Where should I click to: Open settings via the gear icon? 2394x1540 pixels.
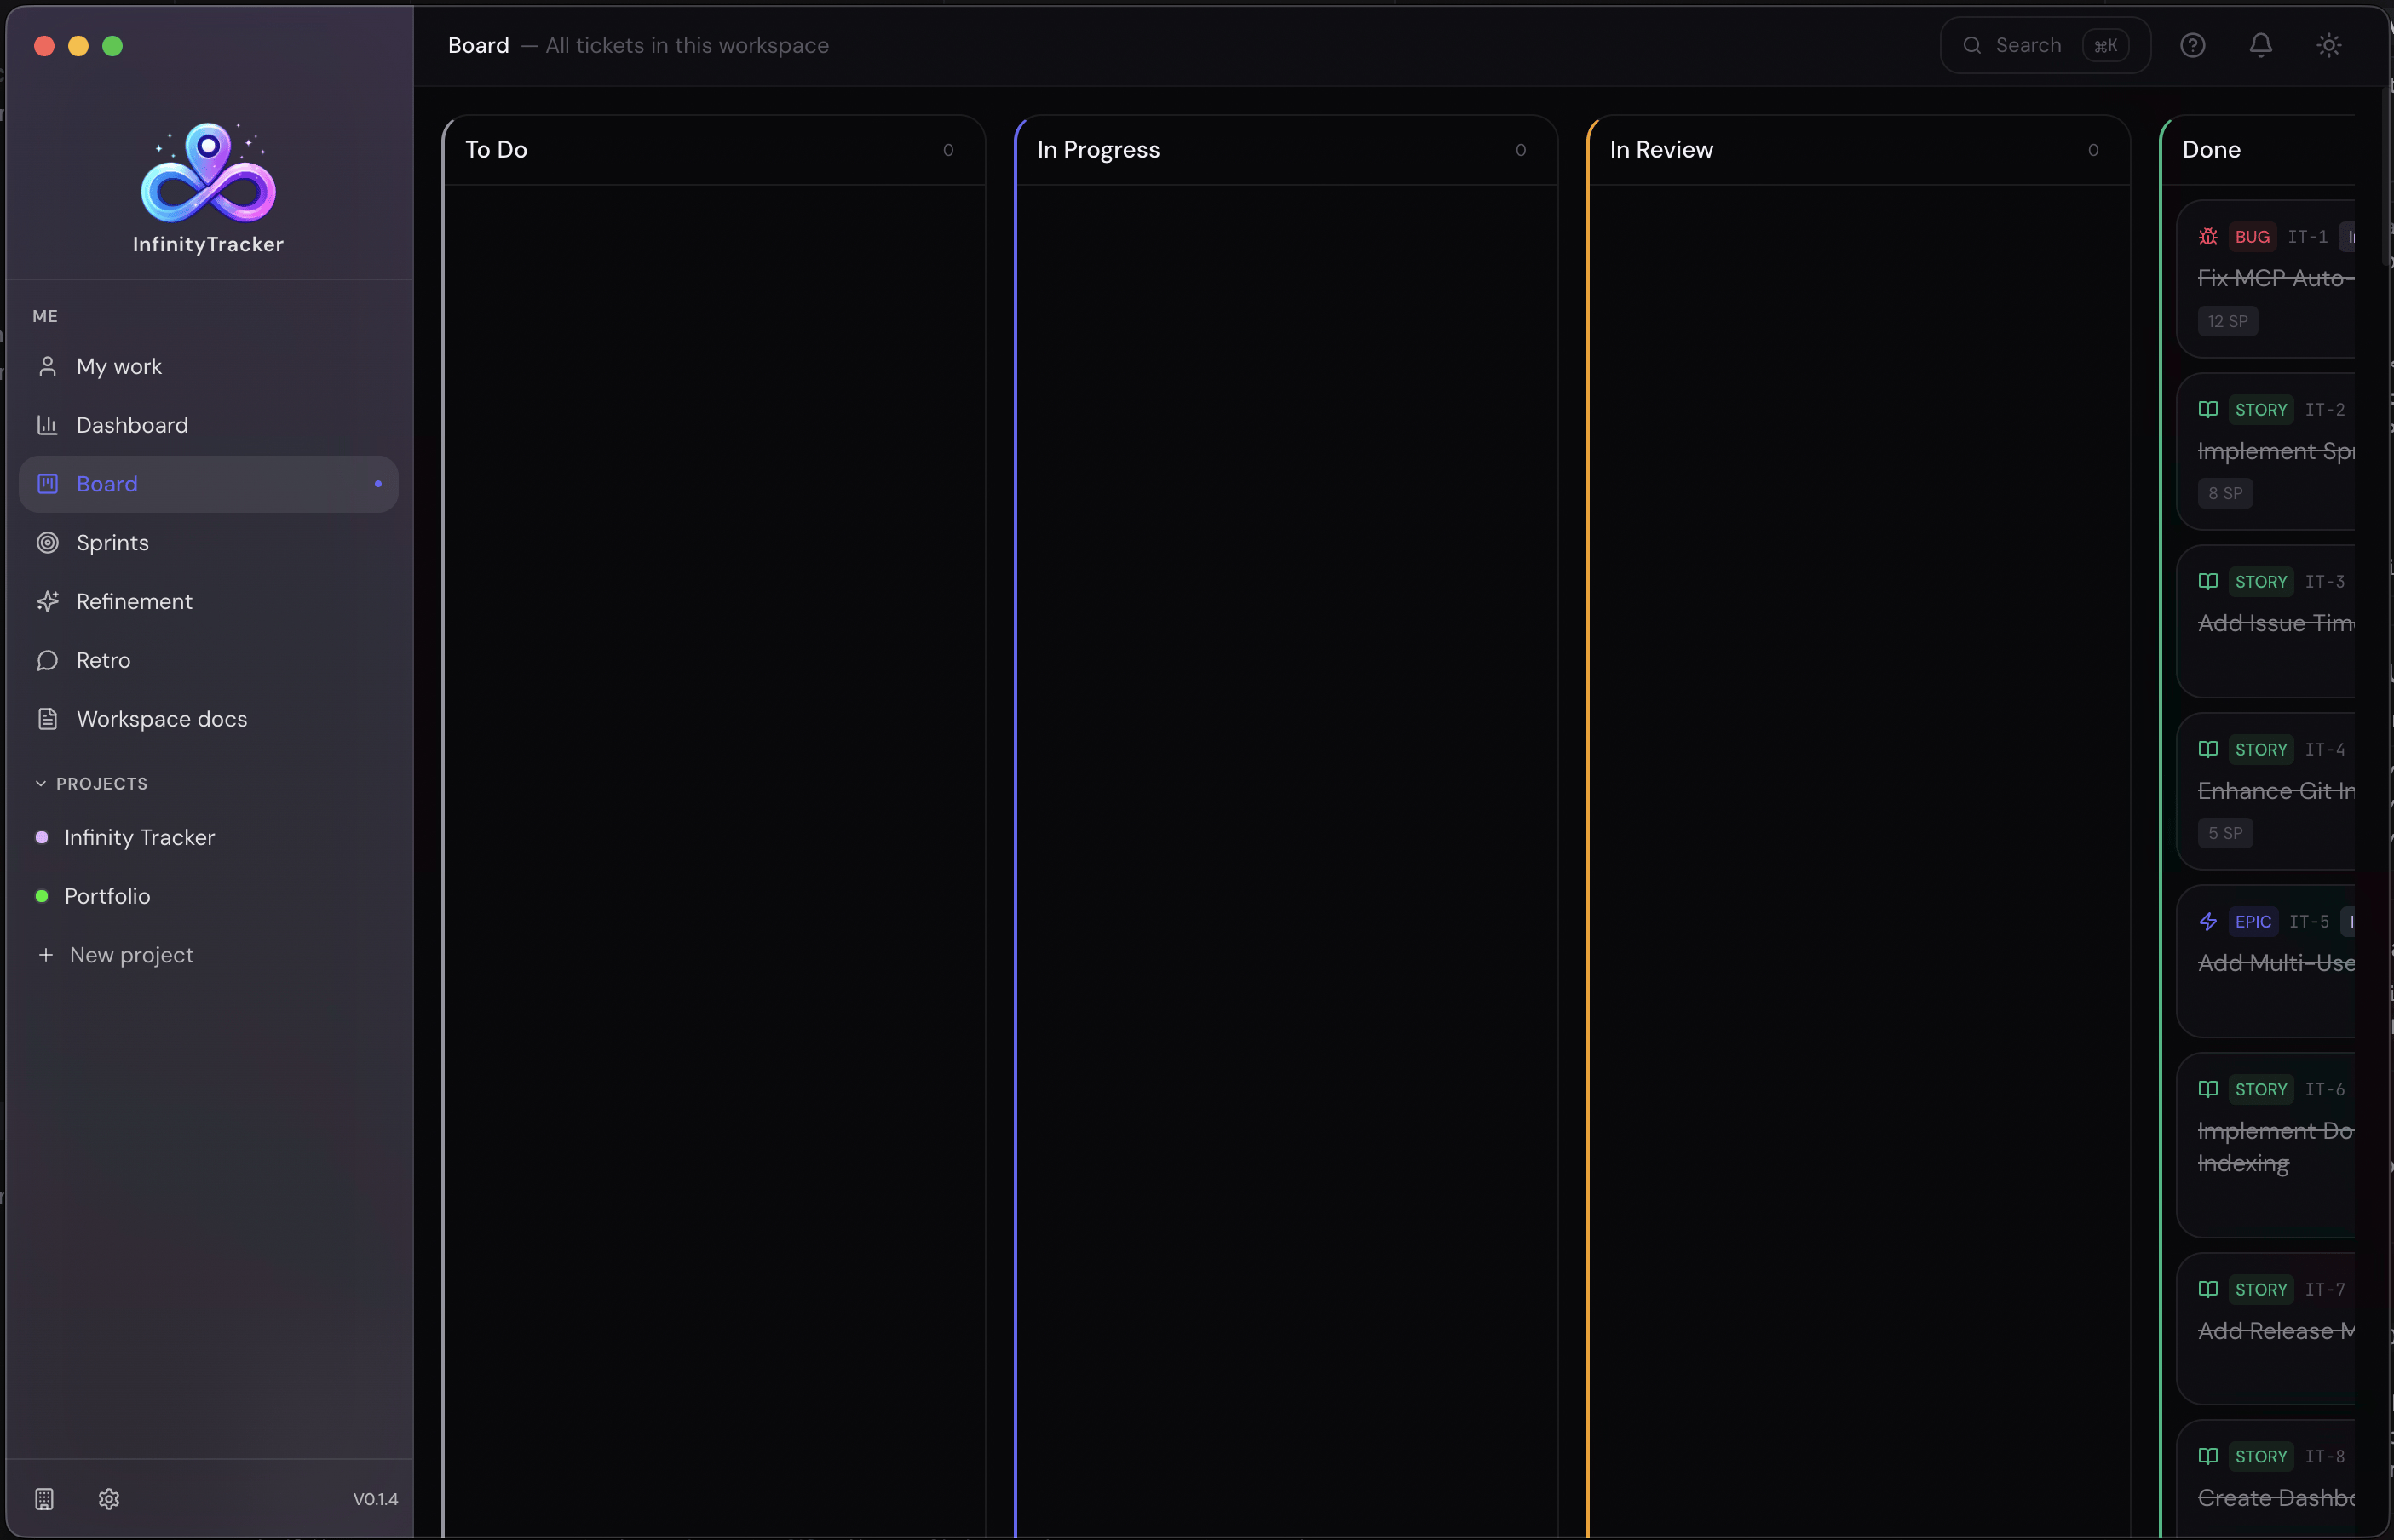[x=109, y=1498]
